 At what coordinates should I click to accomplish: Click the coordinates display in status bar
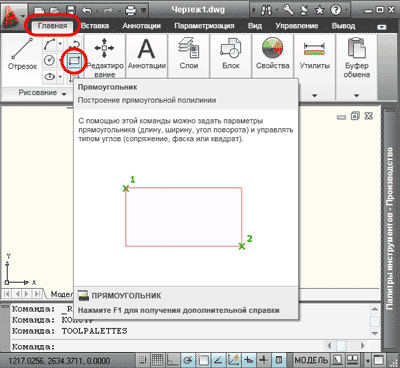(59, 361)
